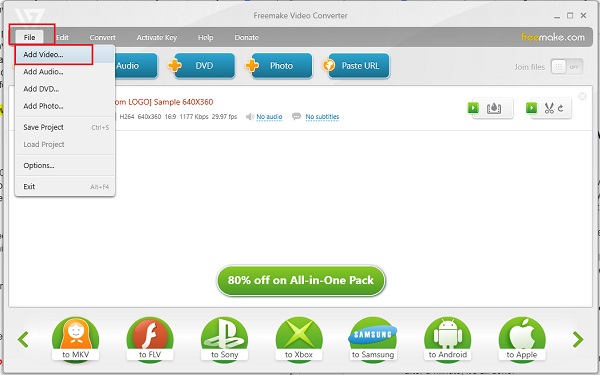Select the to Apple output format
Viewport: 600px width, 375px height.
pyautogui.click(x=522, y=340)
